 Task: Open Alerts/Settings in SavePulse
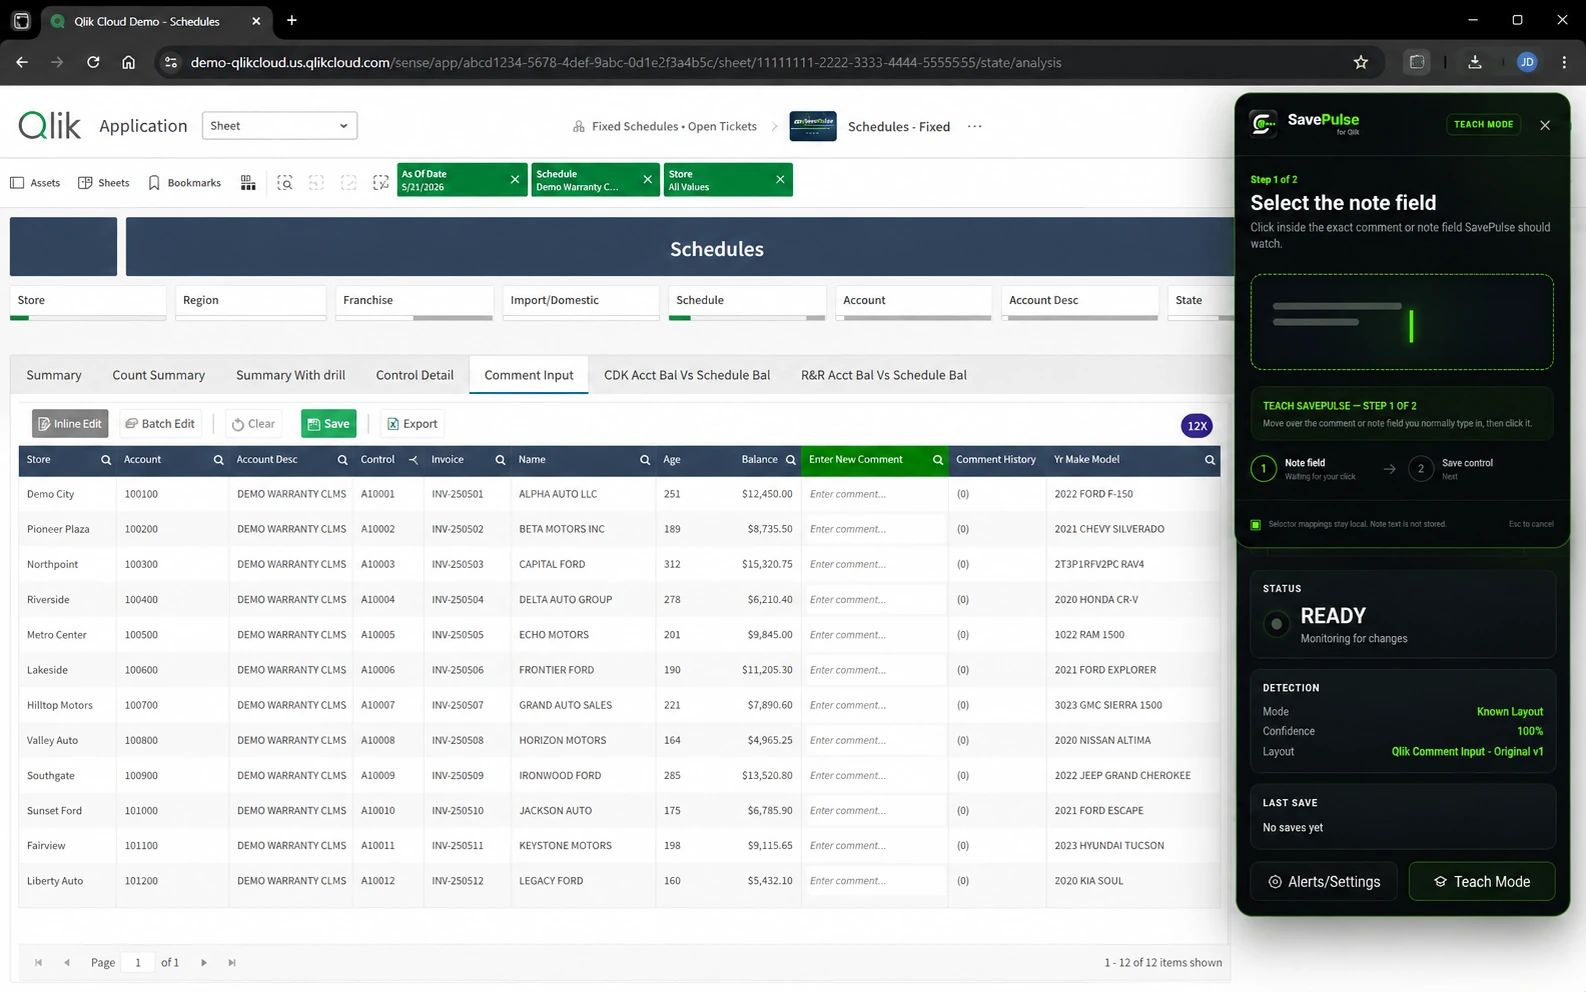(1324, 882)
